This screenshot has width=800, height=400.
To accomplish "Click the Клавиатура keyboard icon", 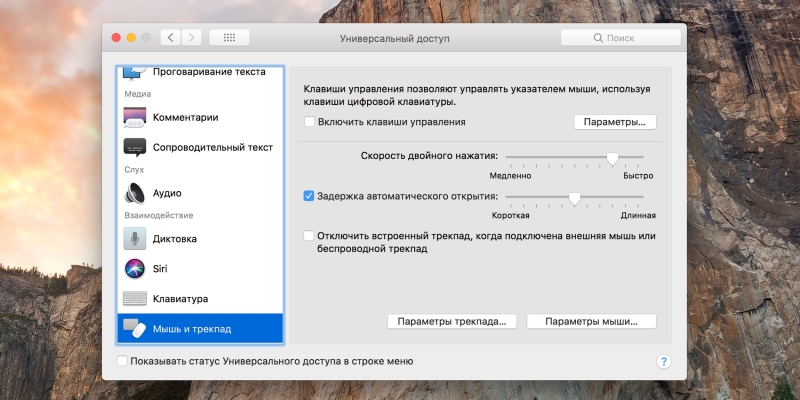I will (x=135, y=299).
